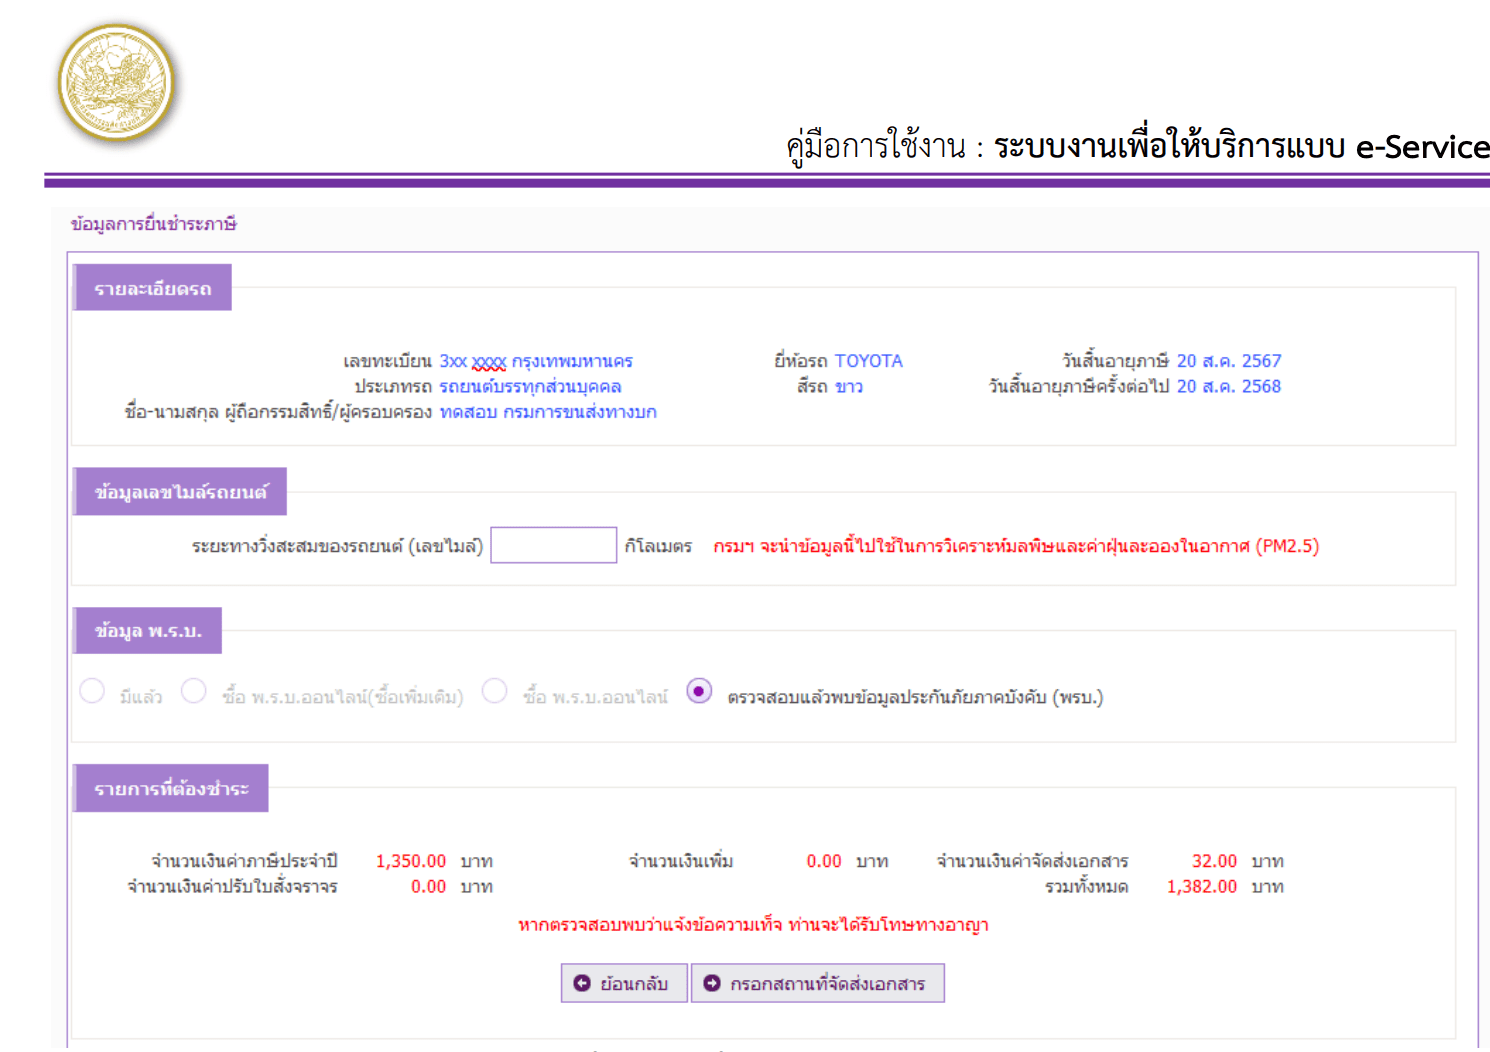Click the ข้อมูลเลขไมล์รถยนต์ section header
The width and height of the screenshot is (1490, 1052).
(x=180, y=492)
